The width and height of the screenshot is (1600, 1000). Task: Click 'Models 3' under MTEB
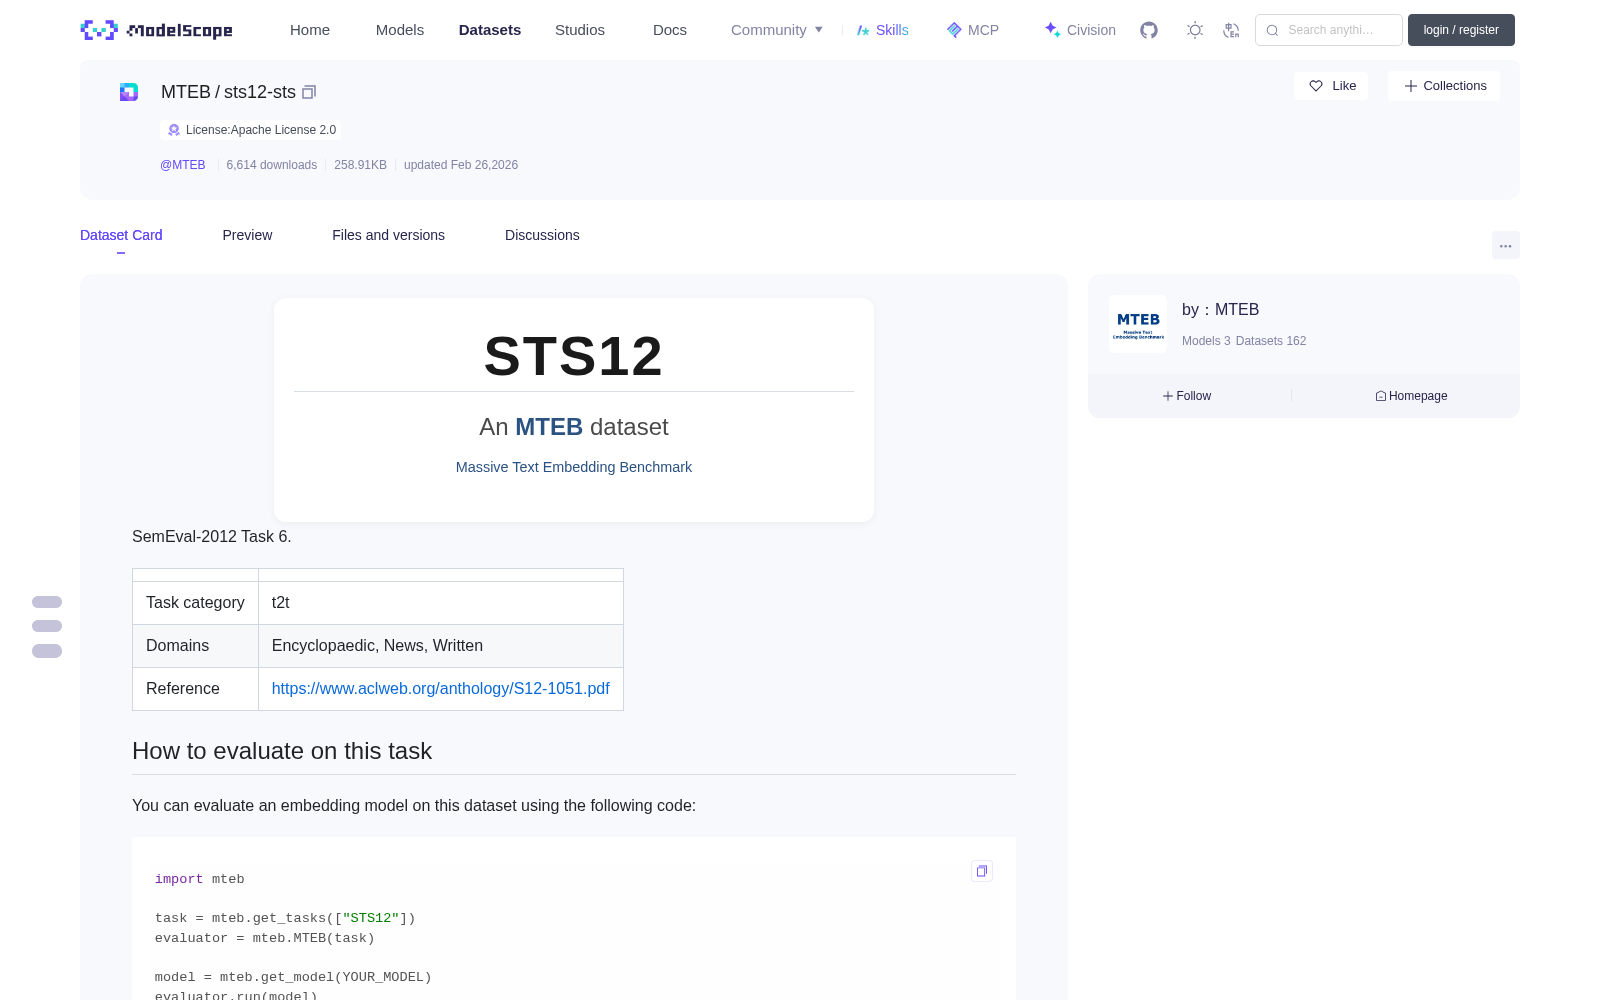(1206, 341)
